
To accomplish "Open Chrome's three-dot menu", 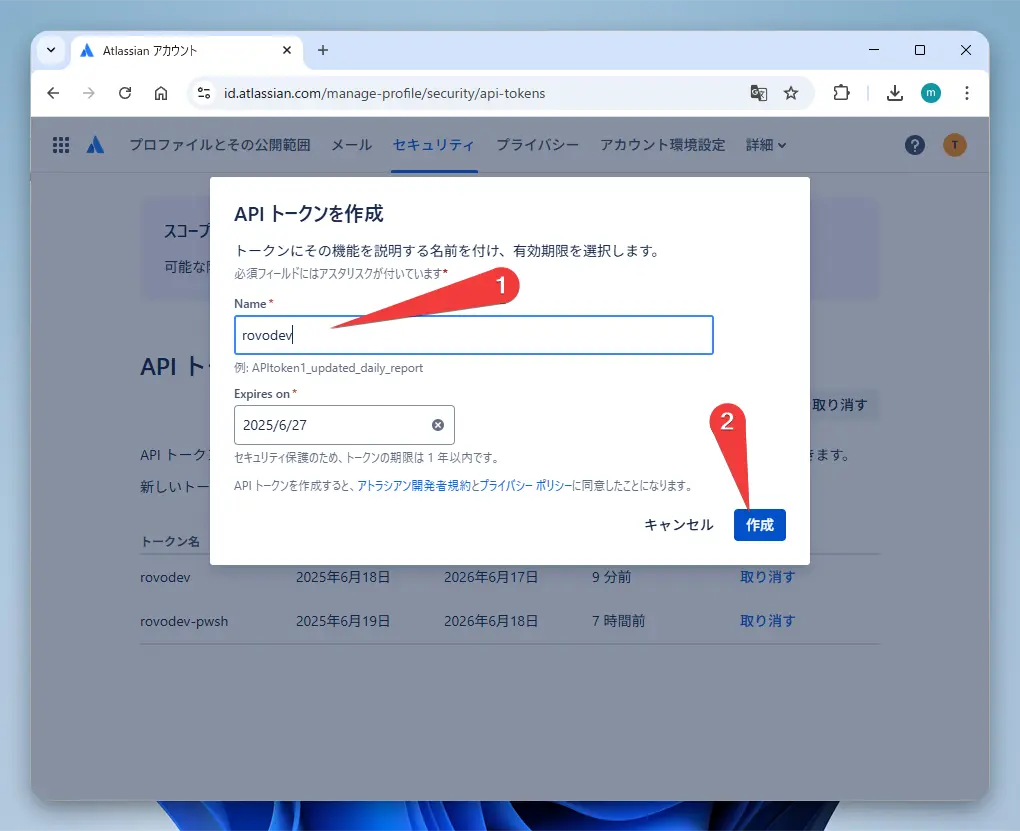I will tap(966, 92).
